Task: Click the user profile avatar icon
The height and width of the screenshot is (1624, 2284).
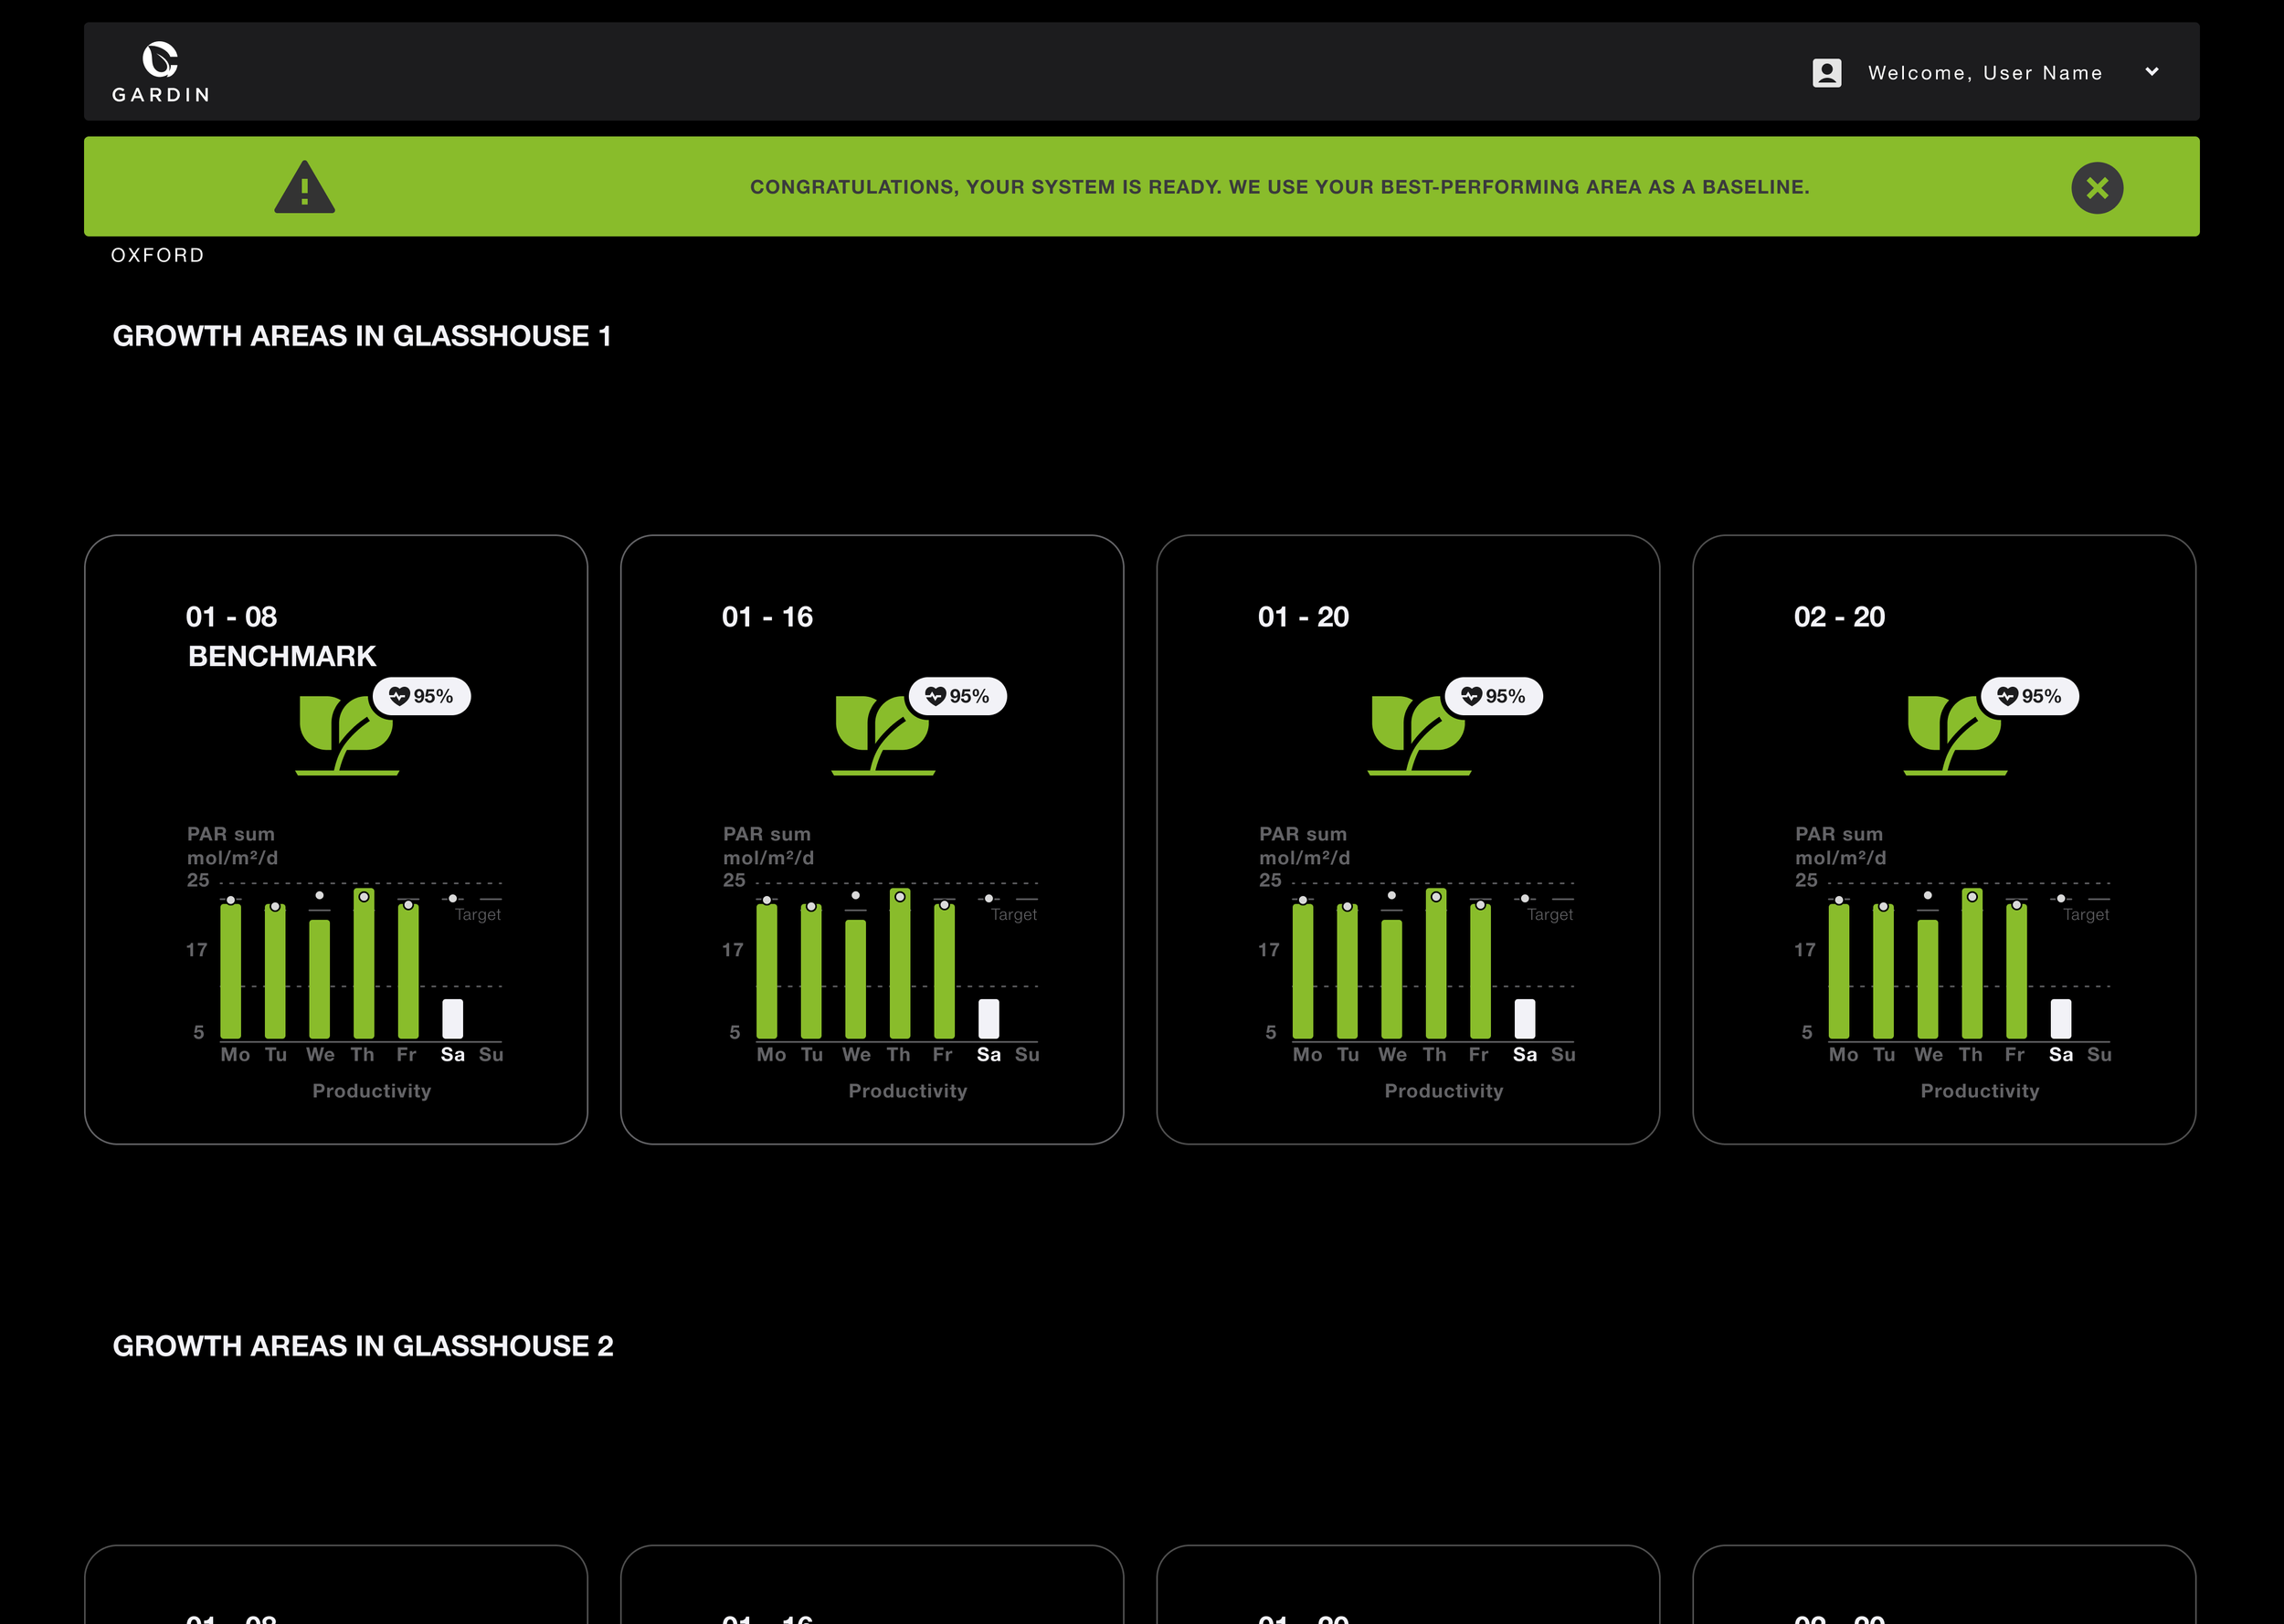Action: click(1826, 73)
